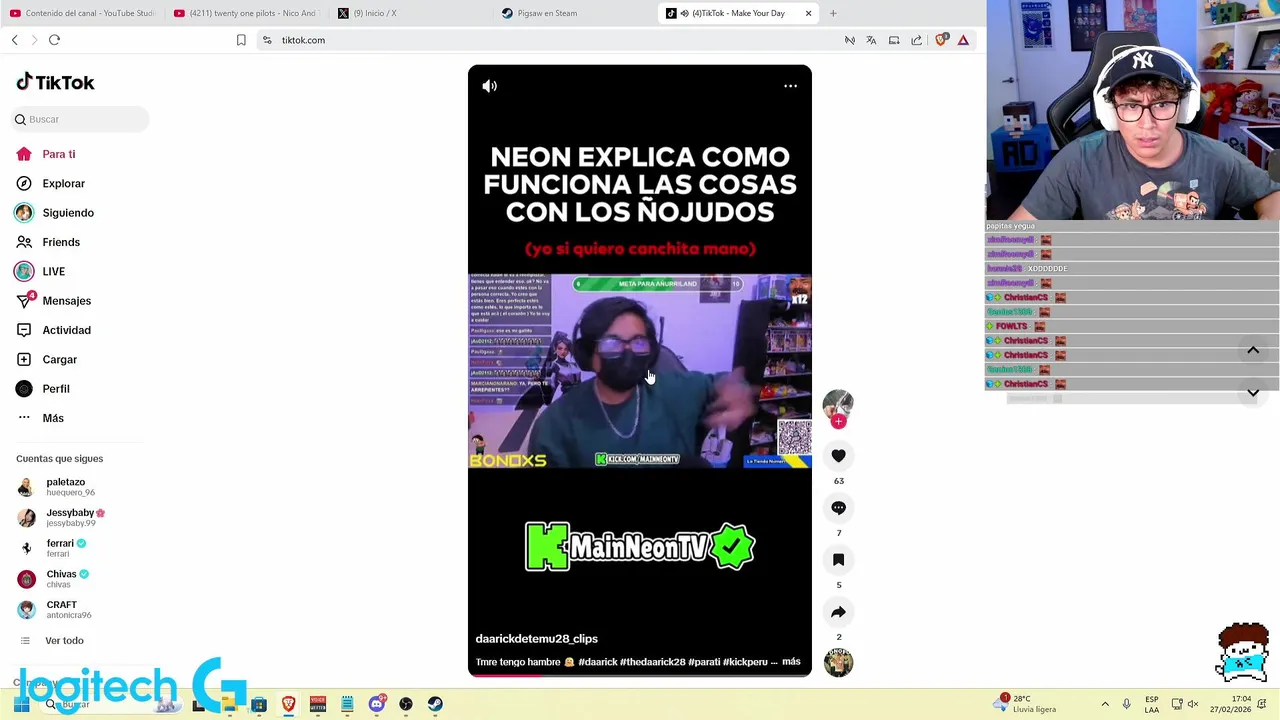Screen dimensions: 1280x720
Task: Go to next video with down chevron
Action: click(x=1253, y=393)
